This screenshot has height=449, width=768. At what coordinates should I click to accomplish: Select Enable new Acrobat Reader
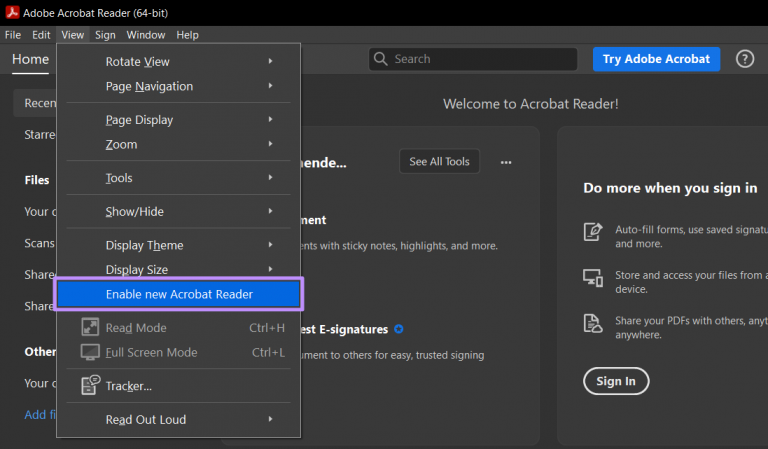(x=179, y=294)
